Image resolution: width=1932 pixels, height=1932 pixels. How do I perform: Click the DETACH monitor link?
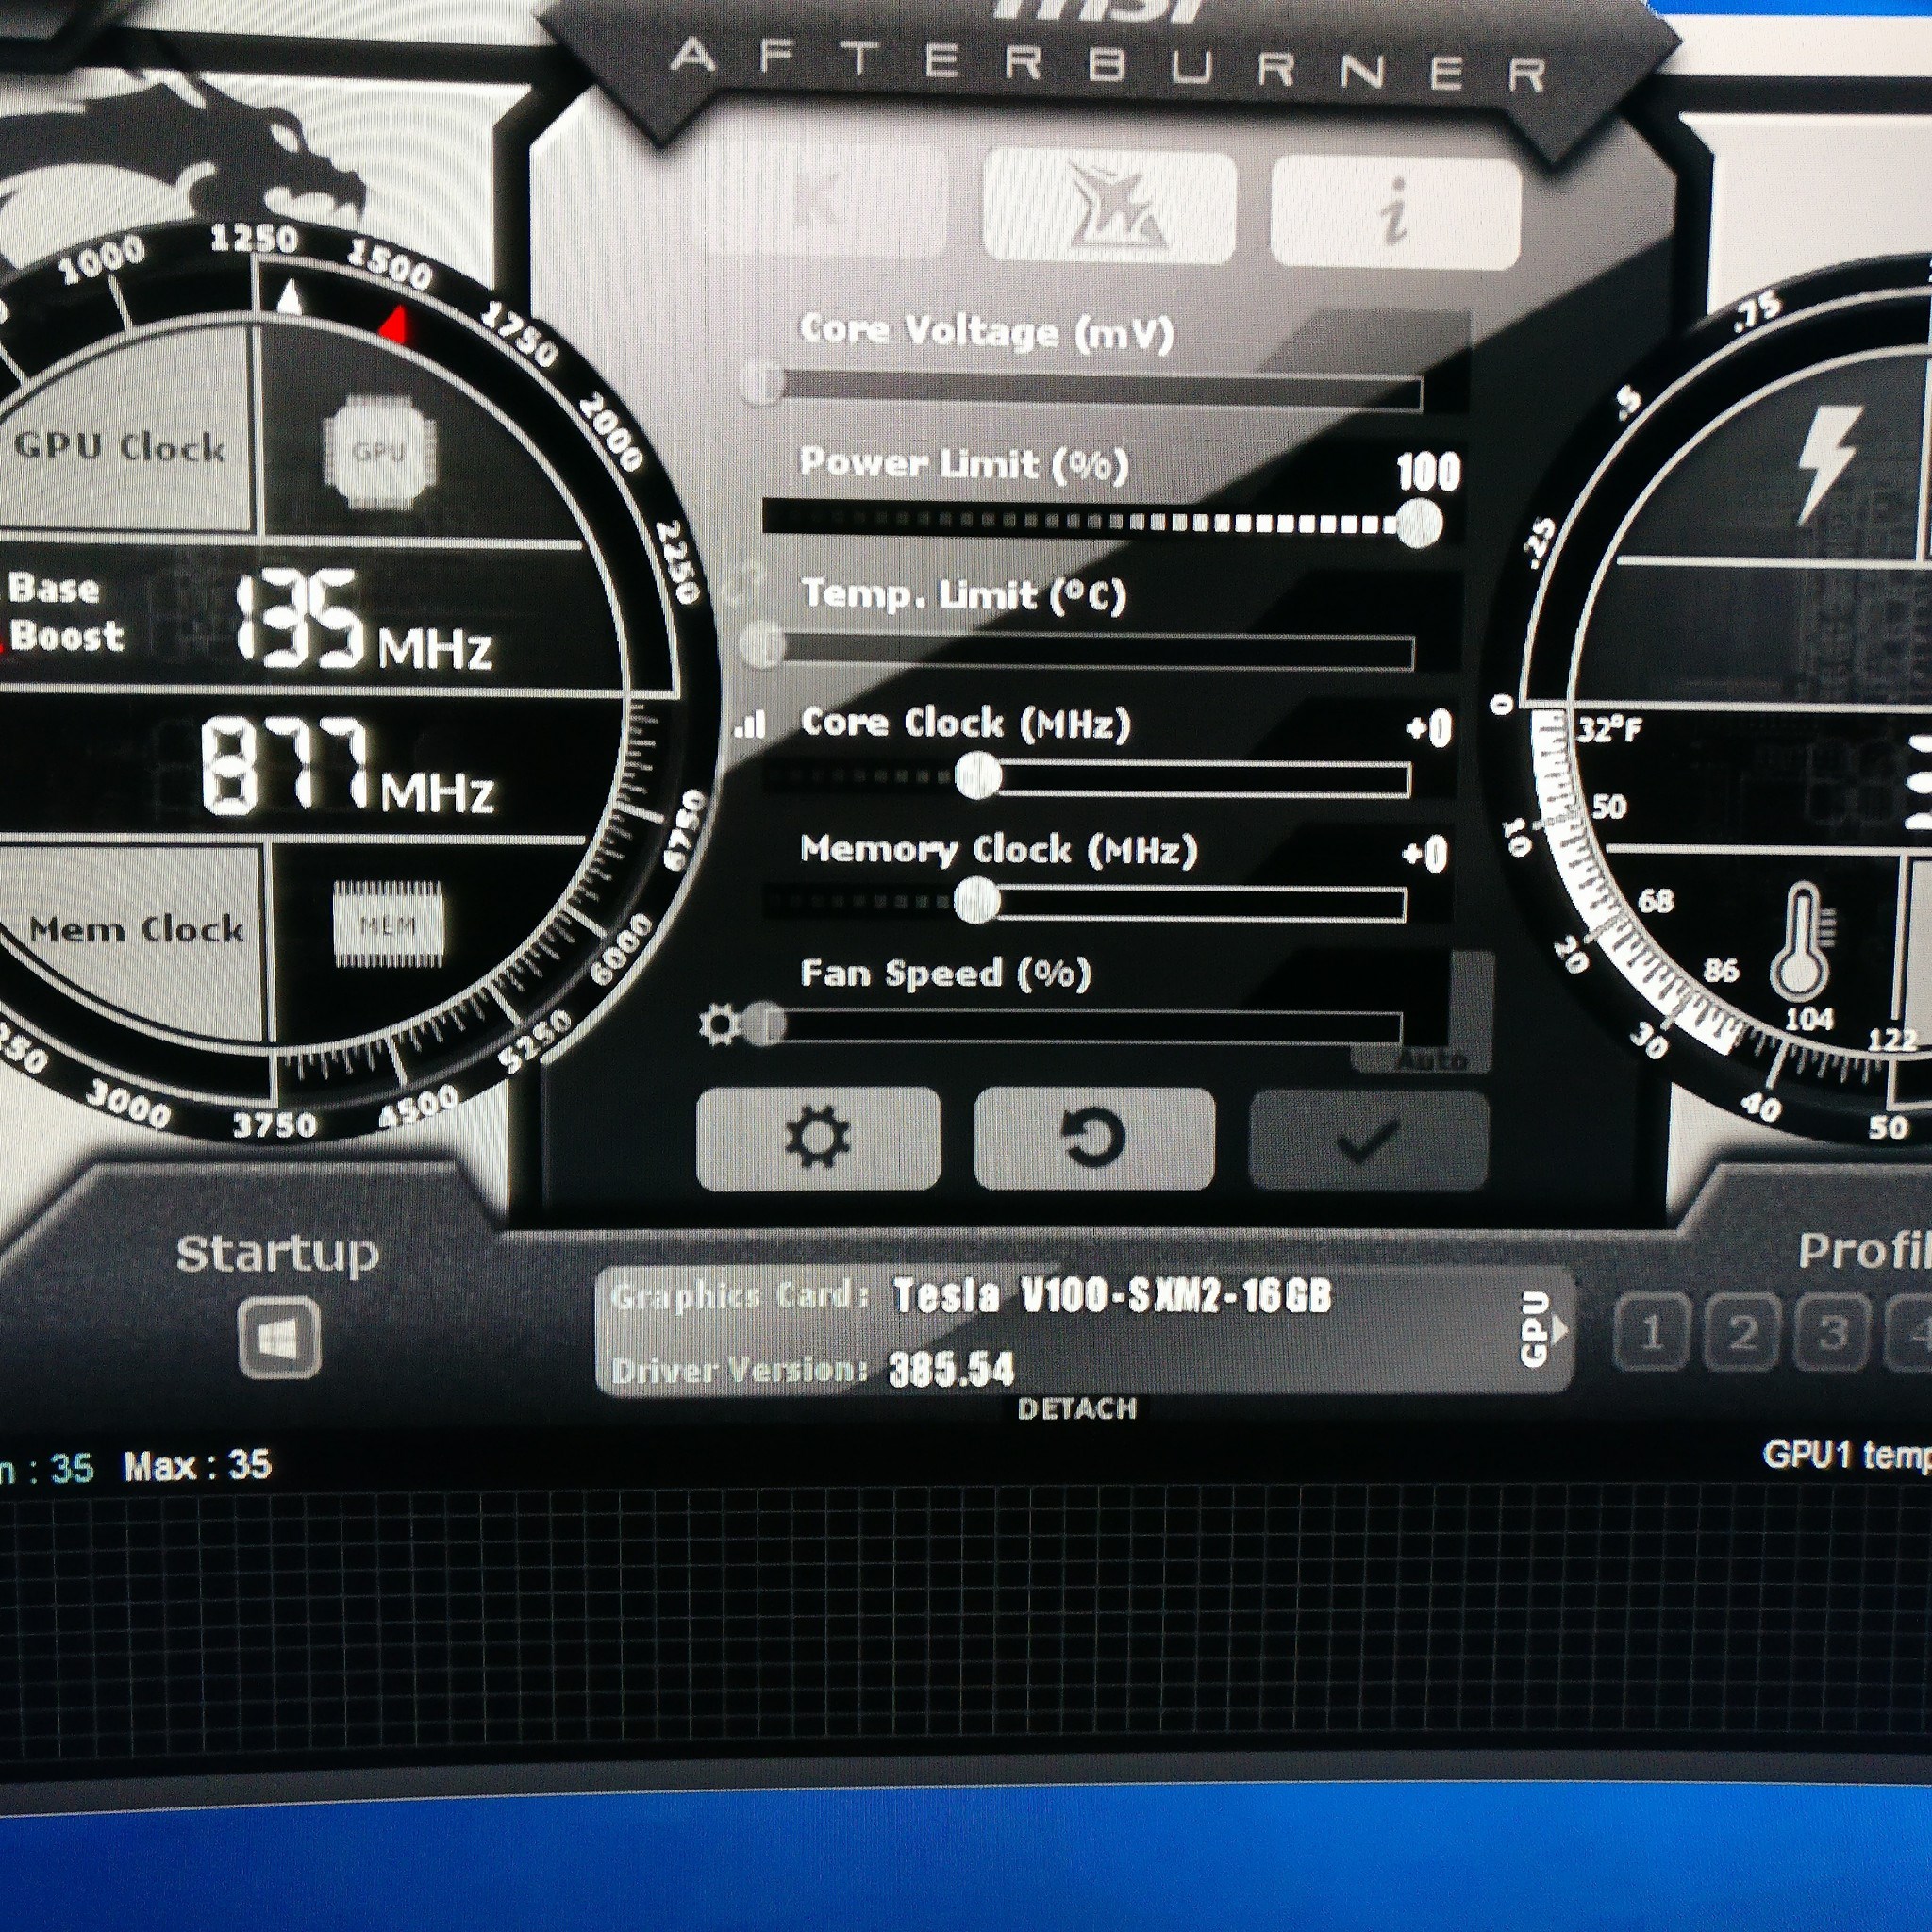[1077, 1408]
